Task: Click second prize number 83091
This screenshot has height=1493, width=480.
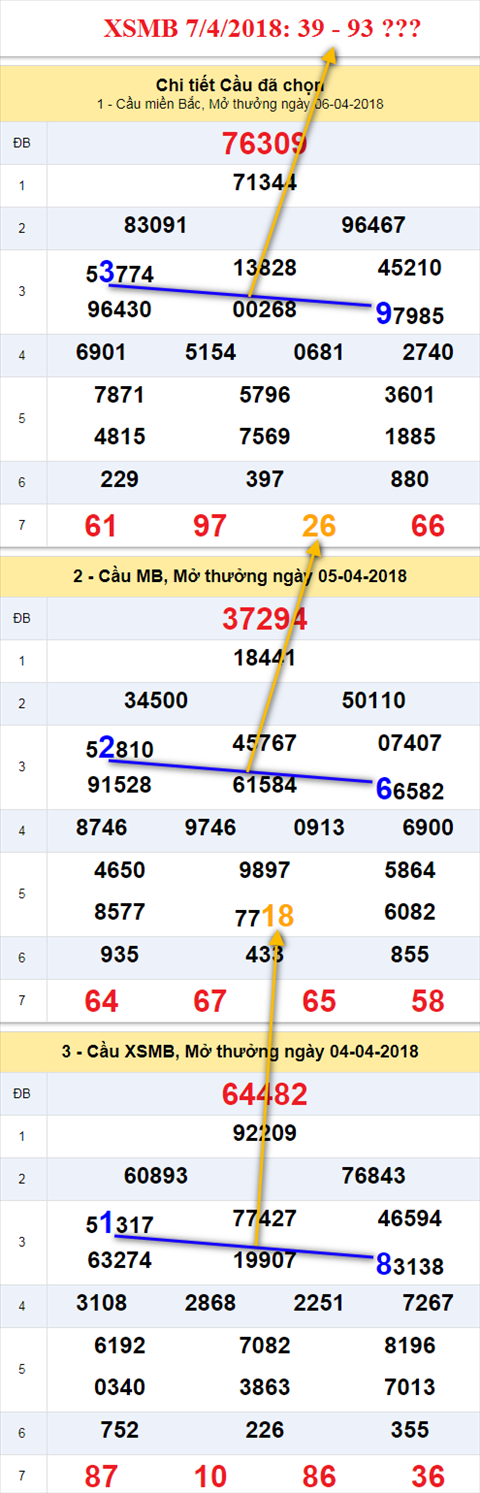Action: 156,226
